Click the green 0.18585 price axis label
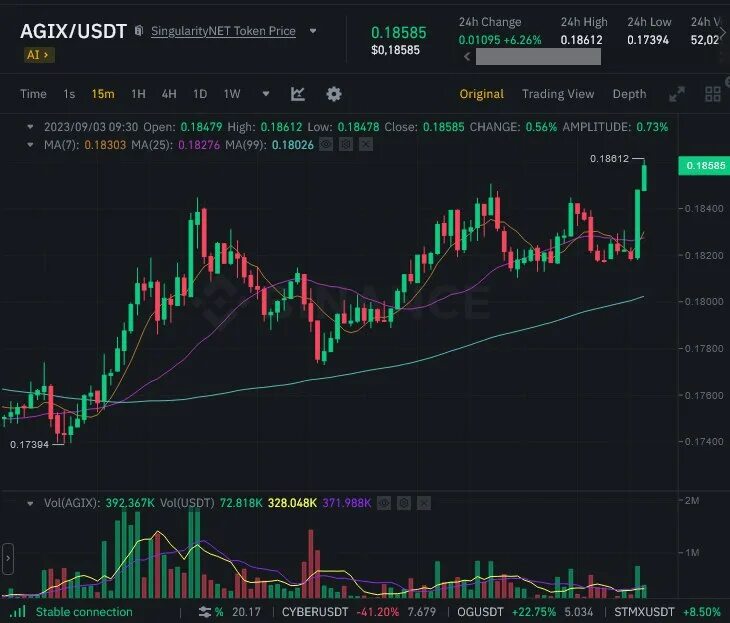 [704, 165]
